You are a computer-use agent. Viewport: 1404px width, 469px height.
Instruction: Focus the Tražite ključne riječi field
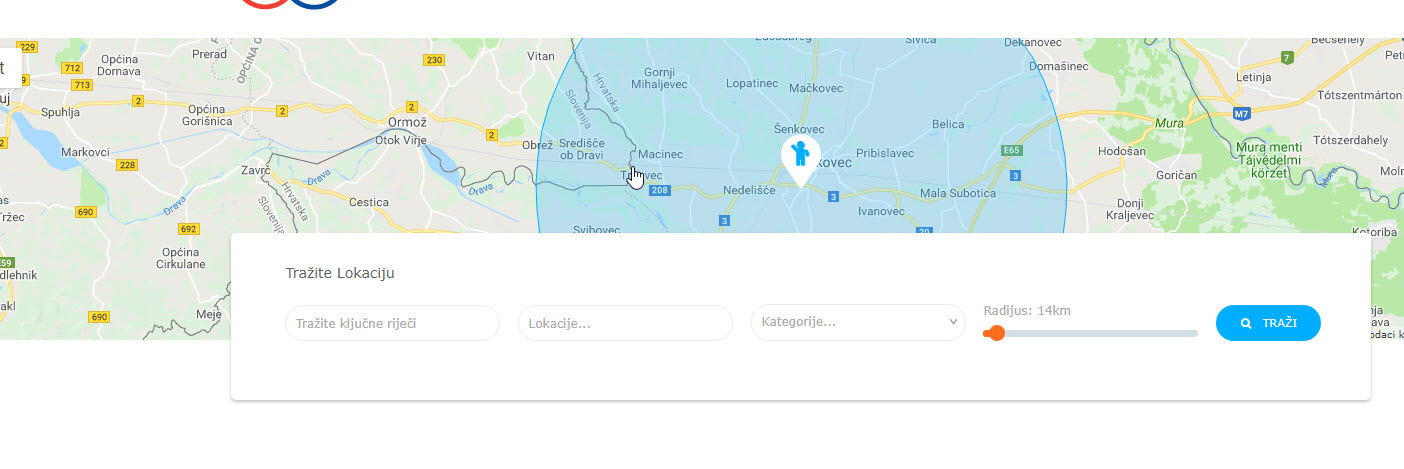coord(392,323)
